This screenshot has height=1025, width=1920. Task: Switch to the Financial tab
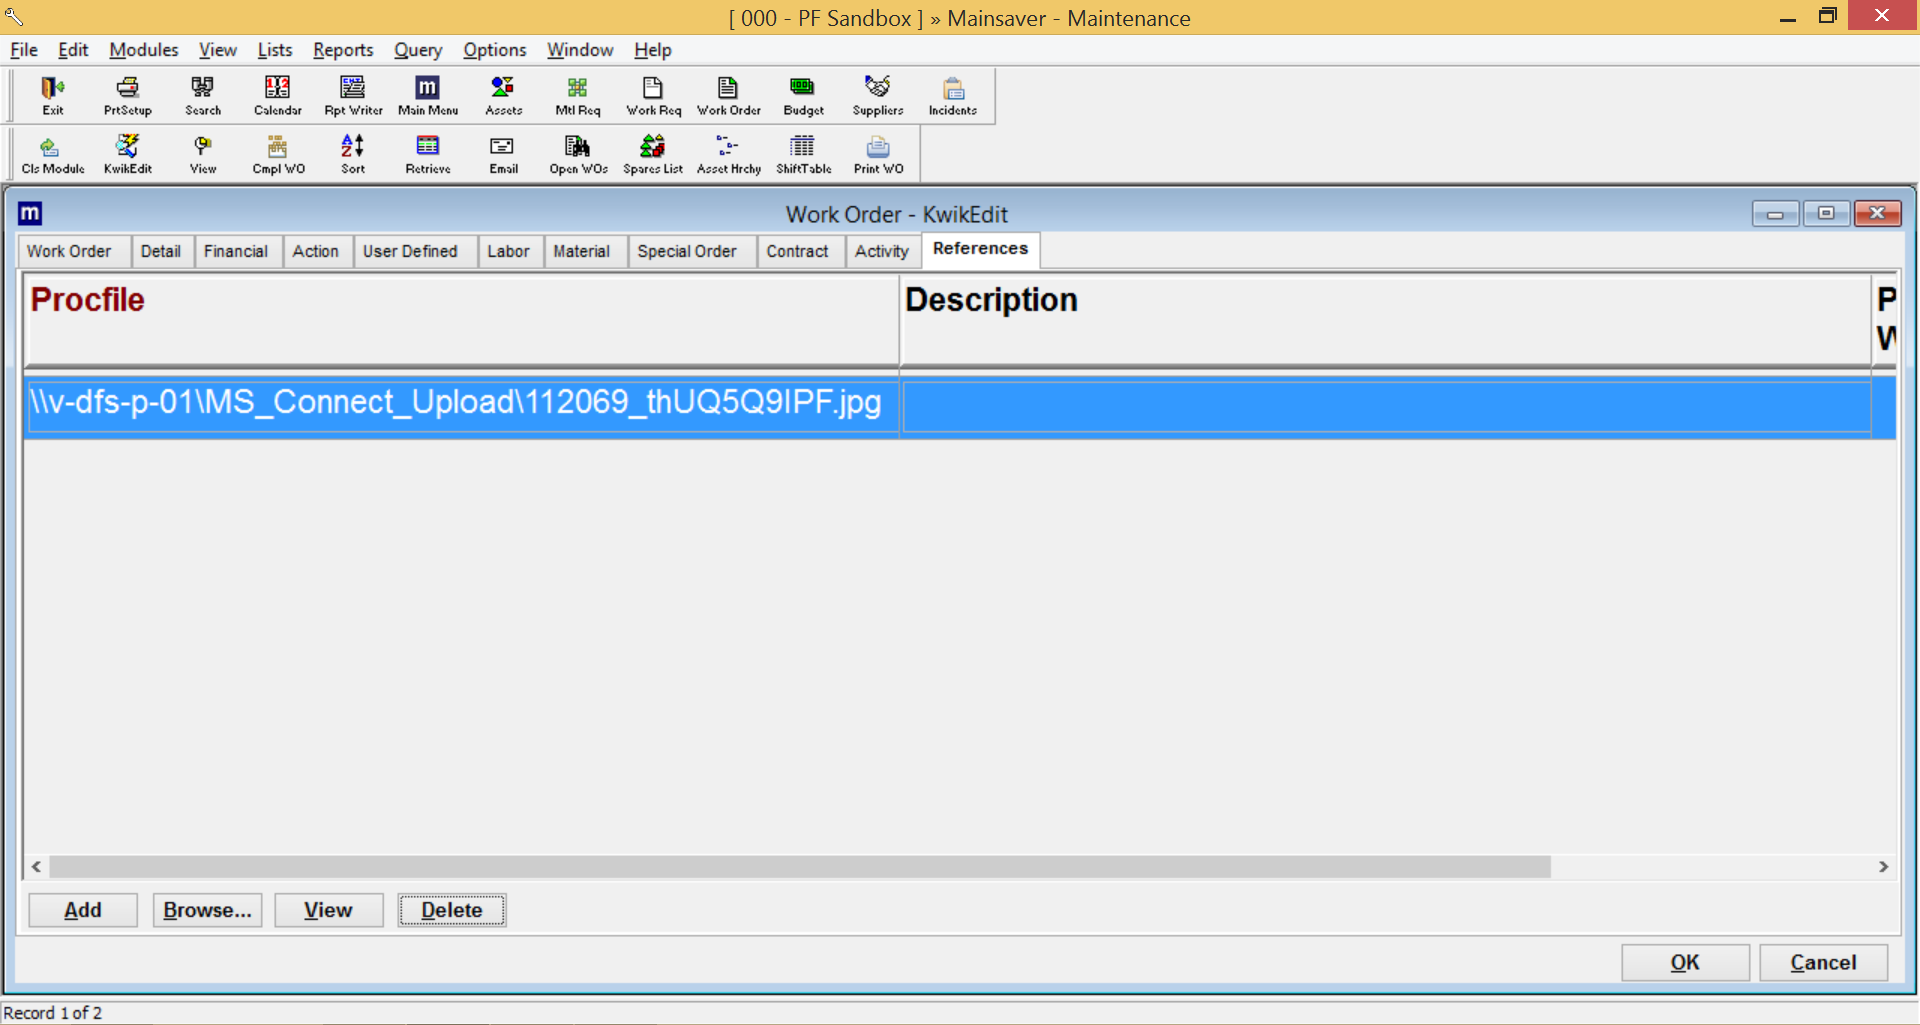235,252
